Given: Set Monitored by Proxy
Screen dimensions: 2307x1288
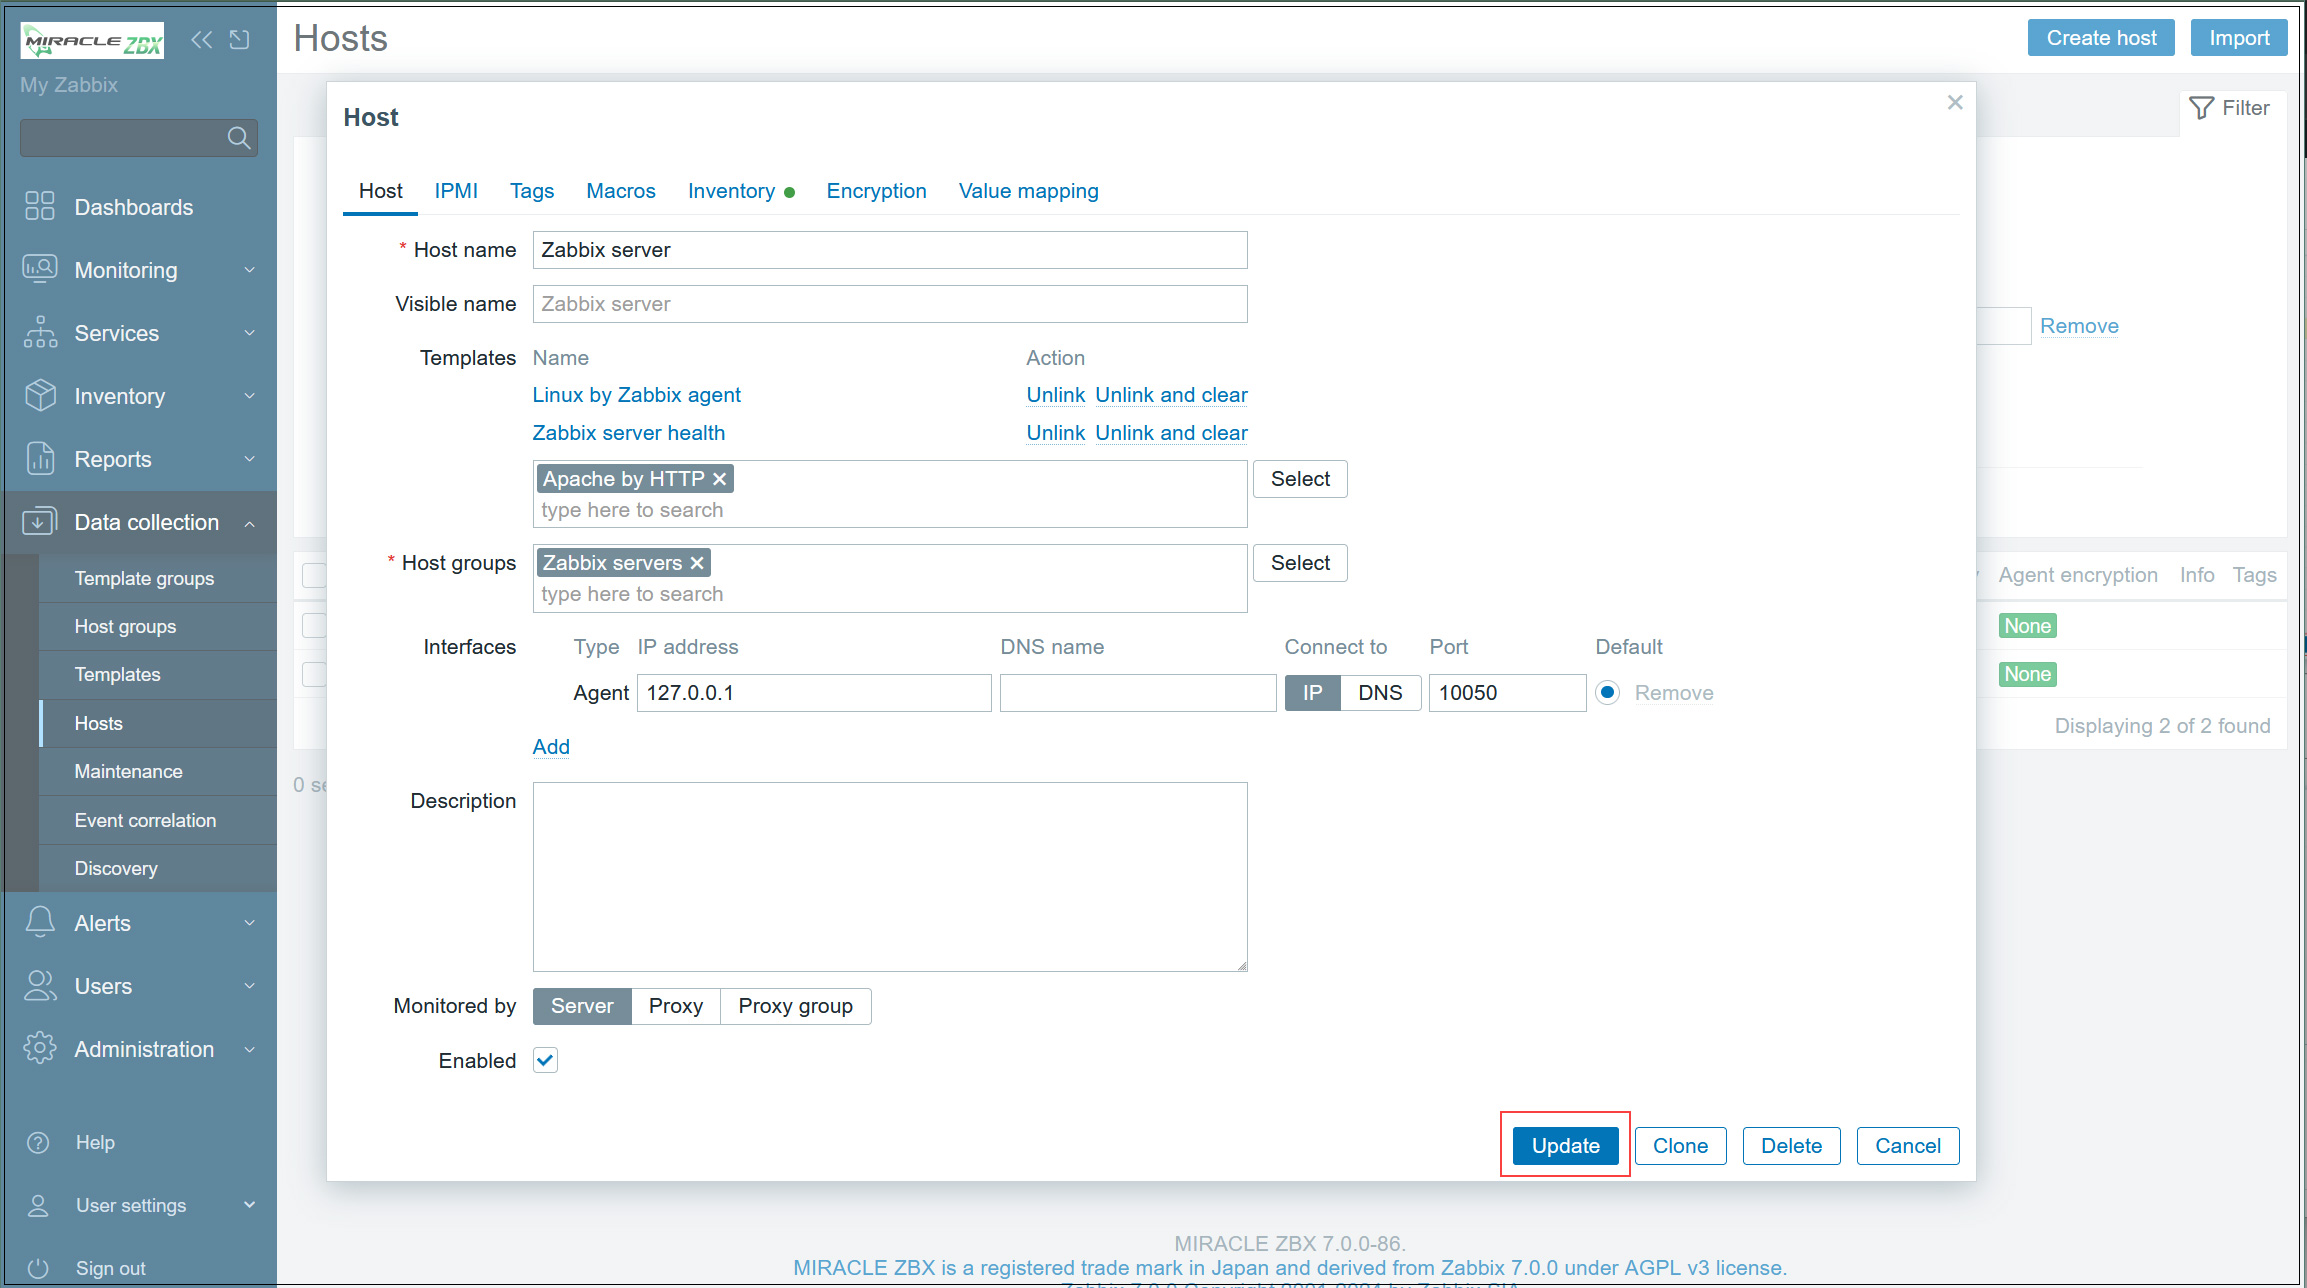Looking at the screenshot, I should click(x=676, y=1006).
